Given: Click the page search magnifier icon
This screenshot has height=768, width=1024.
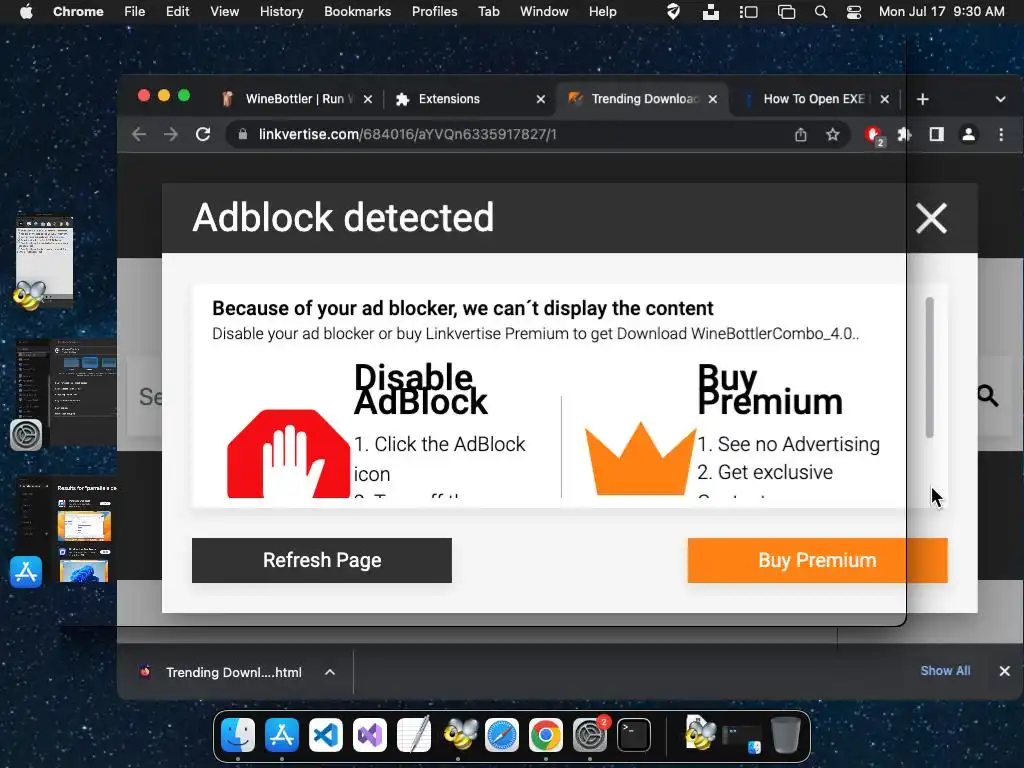Looking at the screenshot, I should [x=987, y=395].
